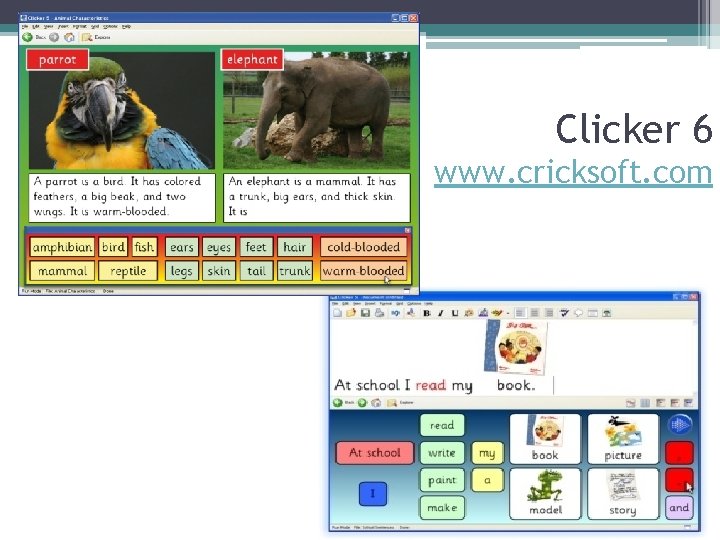The width and height of the screenshot is (720, 540).
Task: Open Explore in the writing window grid bar
Action: click(400, 403)
